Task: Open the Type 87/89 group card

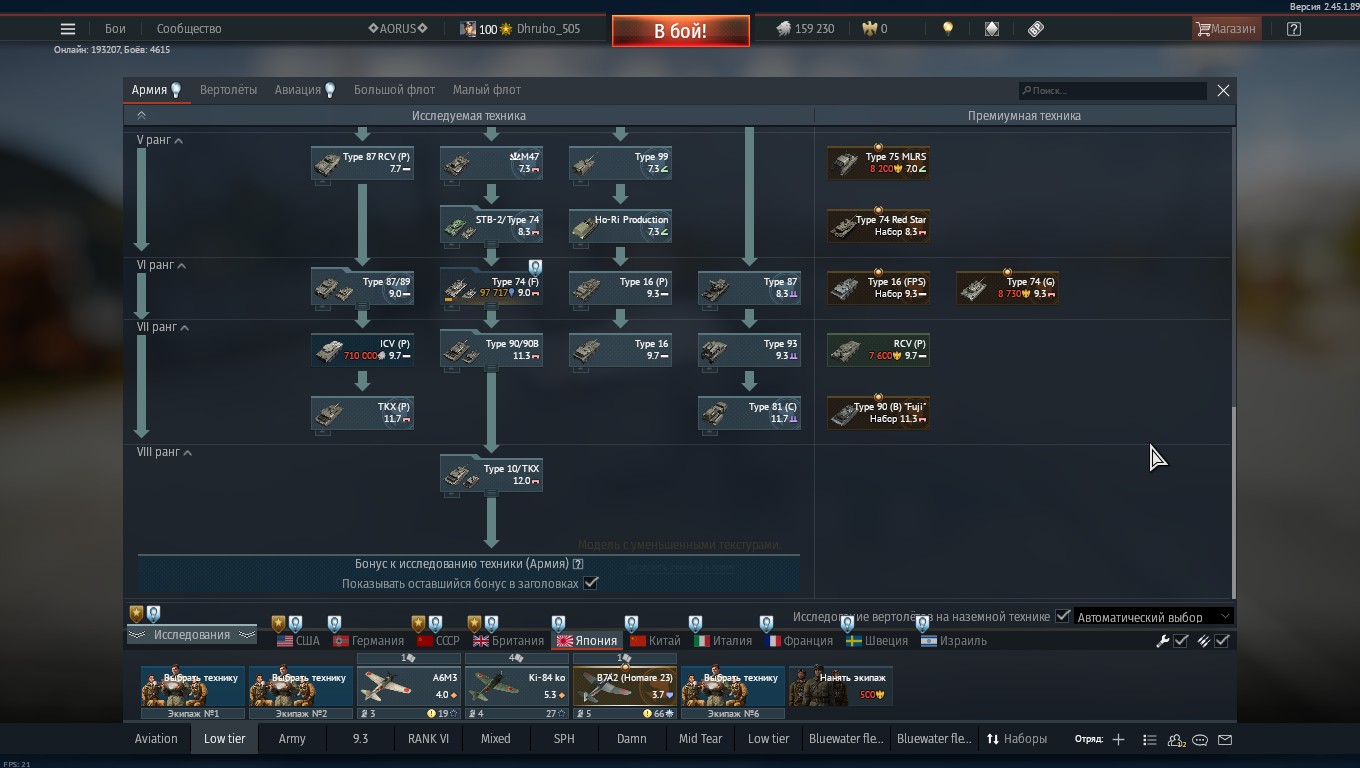Action: (362, 289)
